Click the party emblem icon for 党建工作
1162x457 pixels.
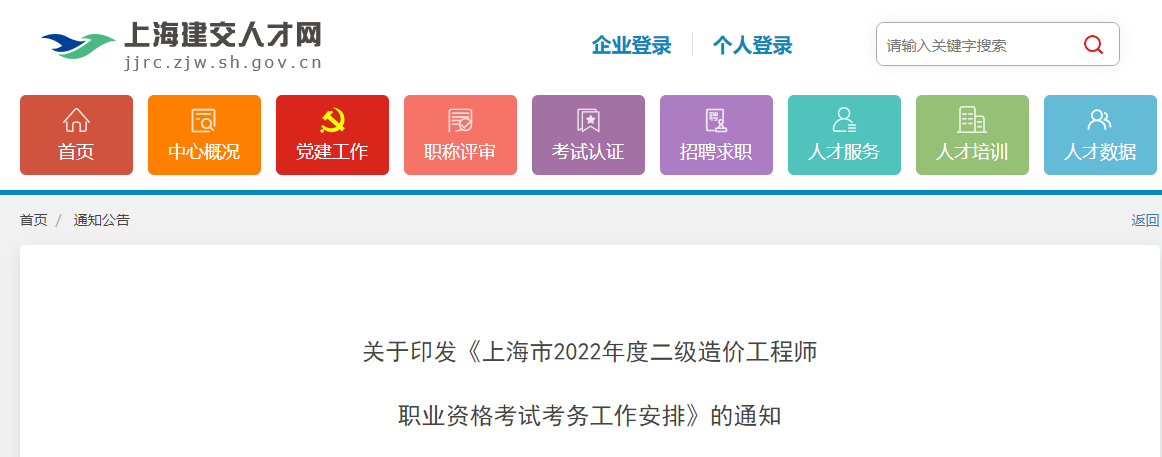(x=332, y=121)
